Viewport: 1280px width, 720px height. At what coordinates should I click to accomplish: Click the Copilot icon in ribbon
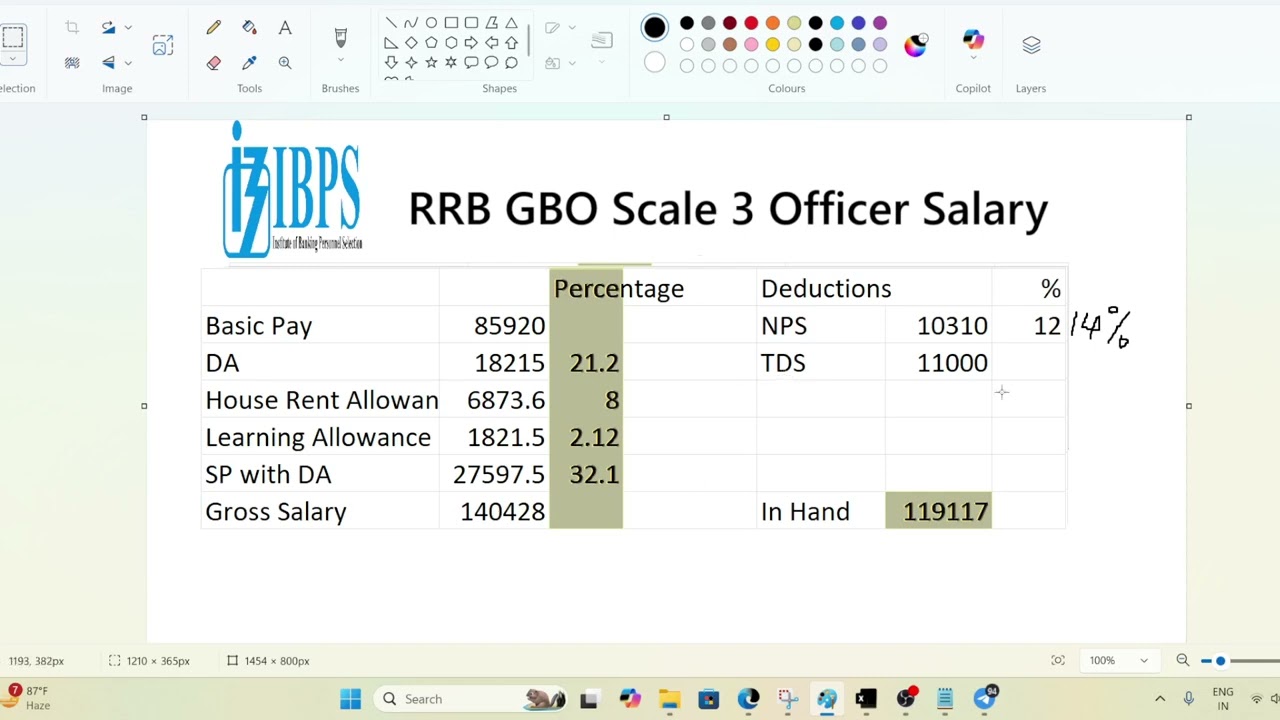(973, 39)
